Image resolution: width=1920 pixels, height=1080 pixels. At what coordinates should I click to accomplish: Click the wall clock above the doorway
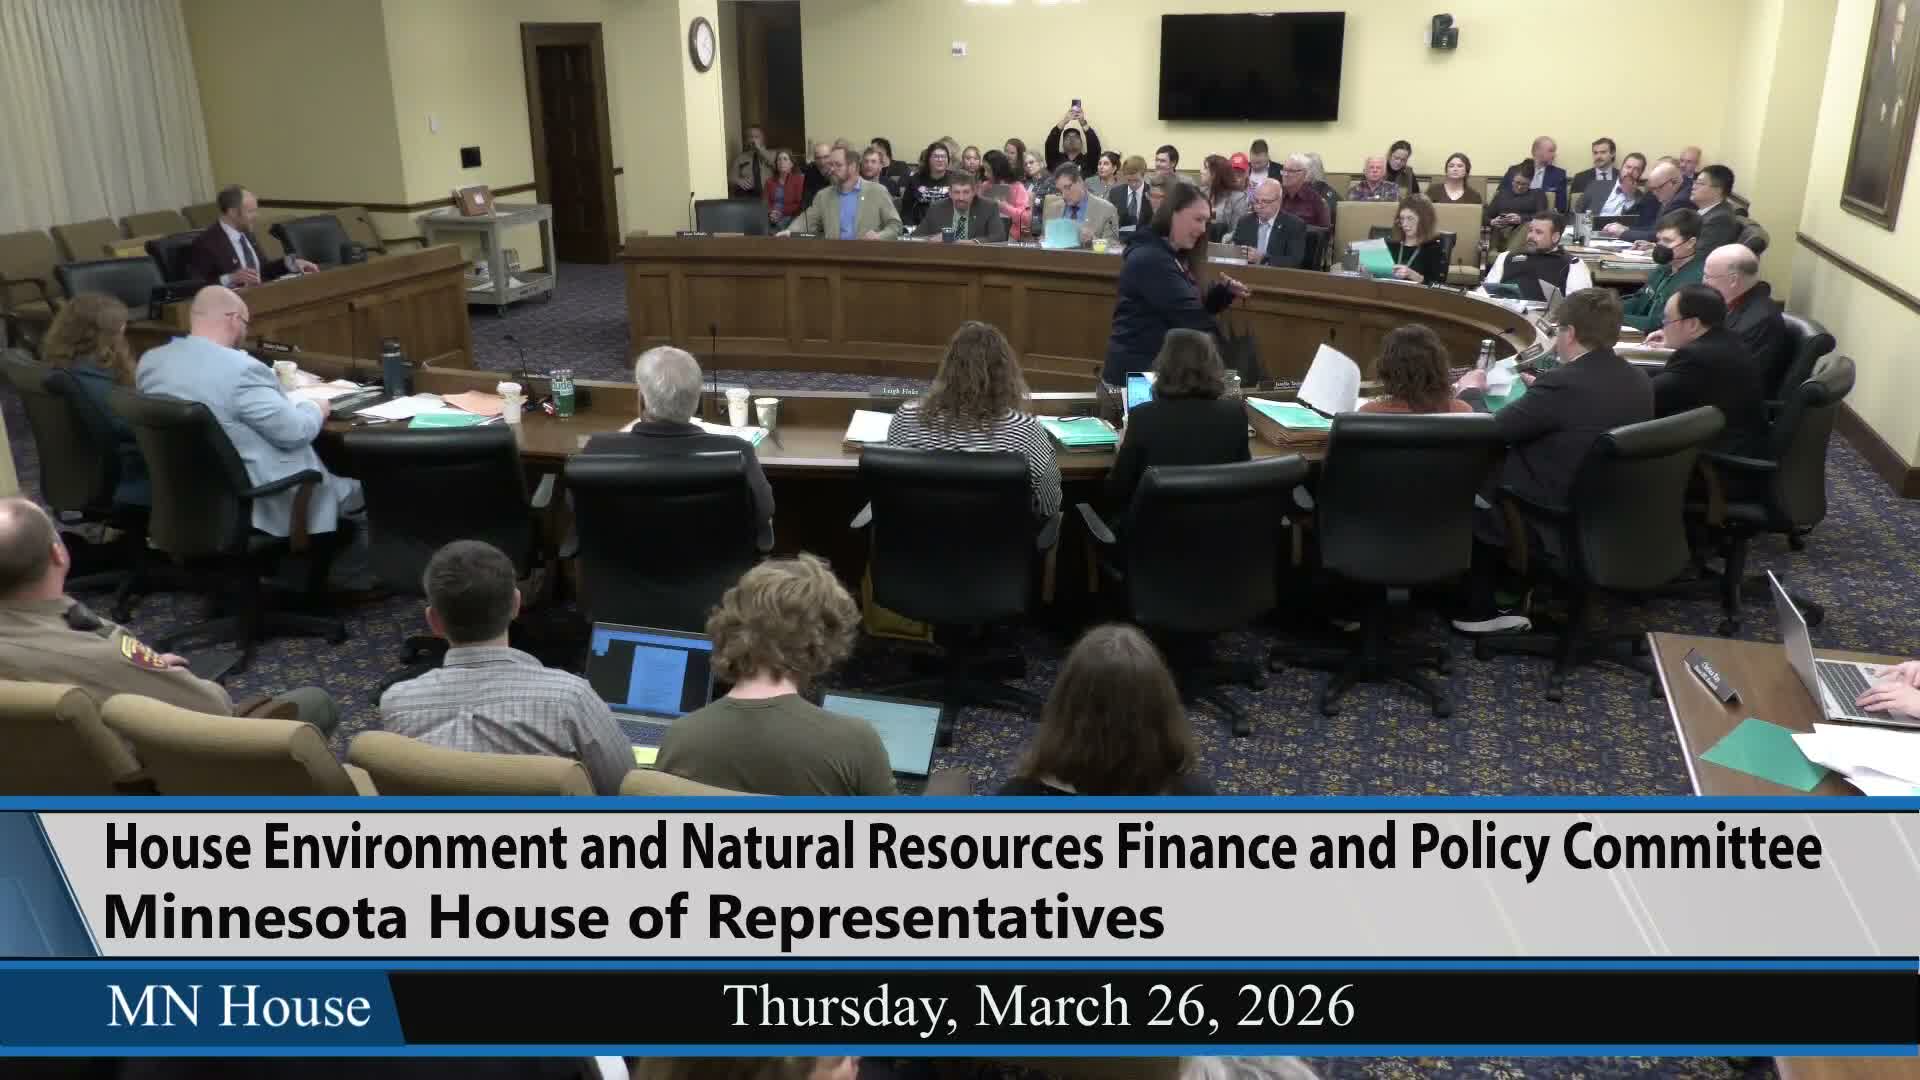pos(701,42)
